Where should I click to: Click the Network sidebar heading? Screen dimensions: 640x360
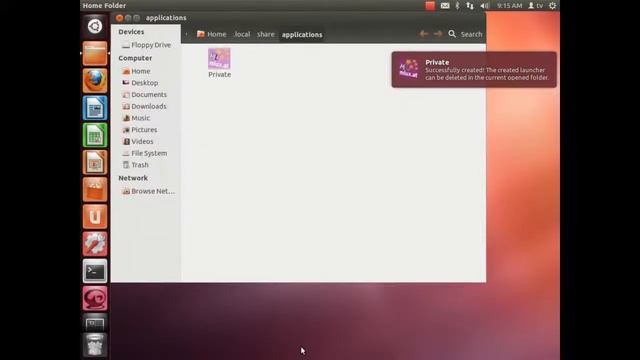pos(133,178)
